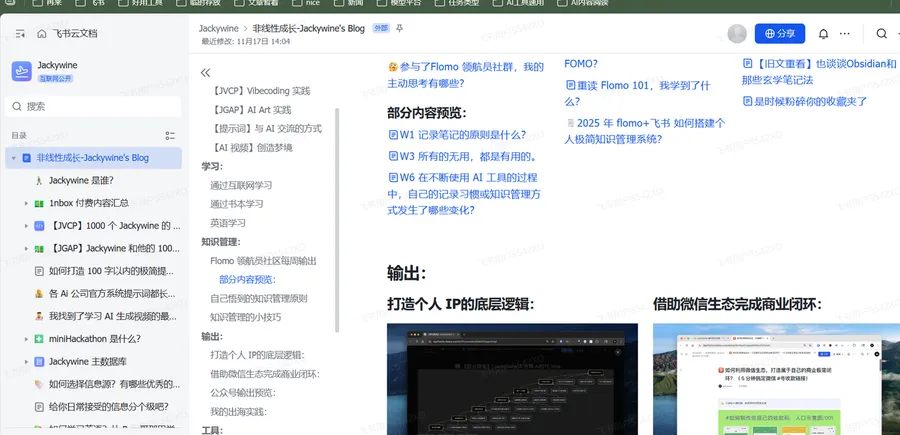Jump to 【AI 视频】创造梦境 in outline
The height and width of the screenshot is (435, 900).
click(x=251, y=147)
